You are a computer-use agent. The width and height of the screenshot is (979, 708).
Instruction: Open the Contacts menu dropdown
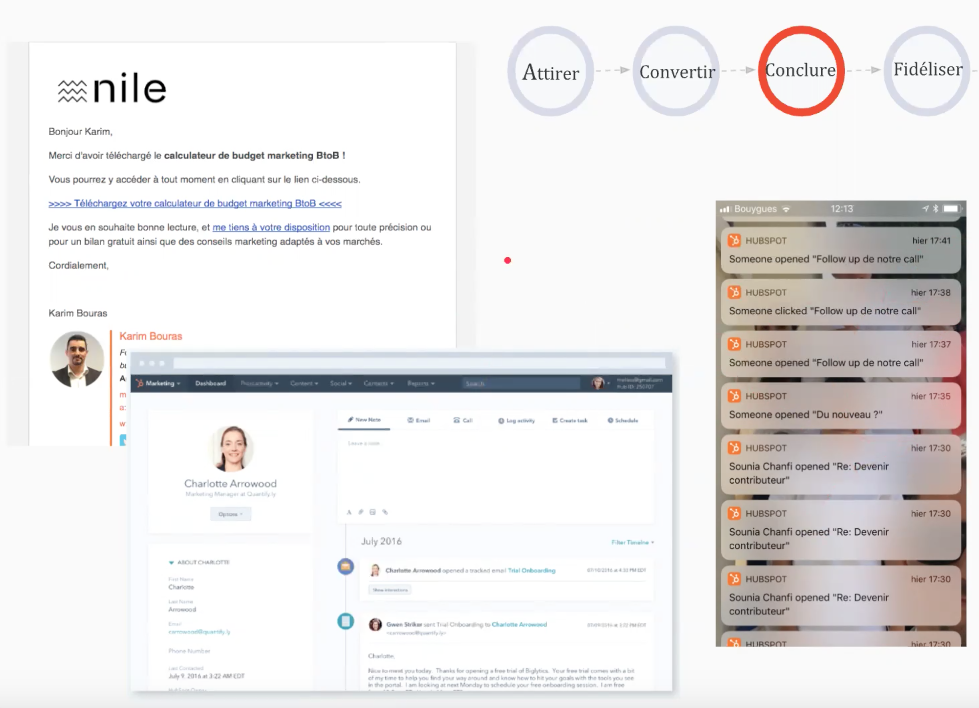[378, 383]
